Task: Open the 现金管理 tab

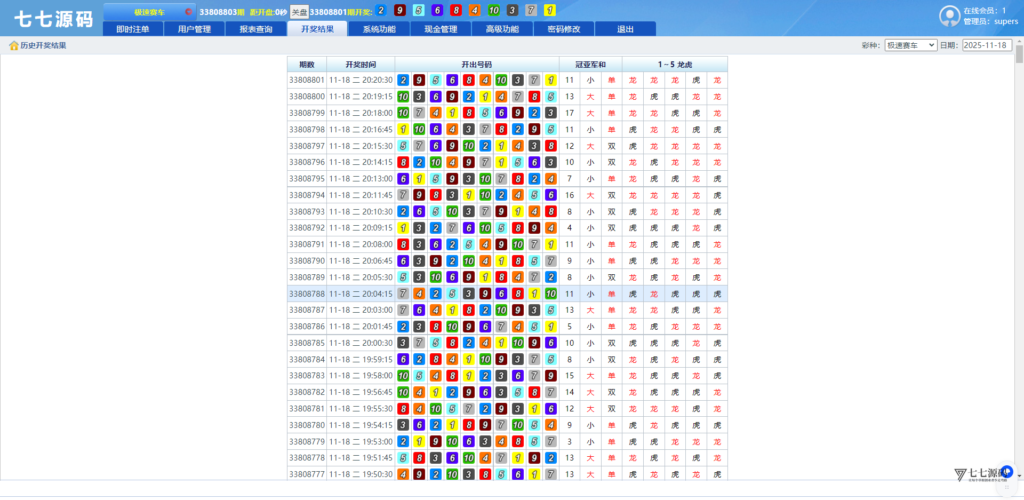Action: 440,29
